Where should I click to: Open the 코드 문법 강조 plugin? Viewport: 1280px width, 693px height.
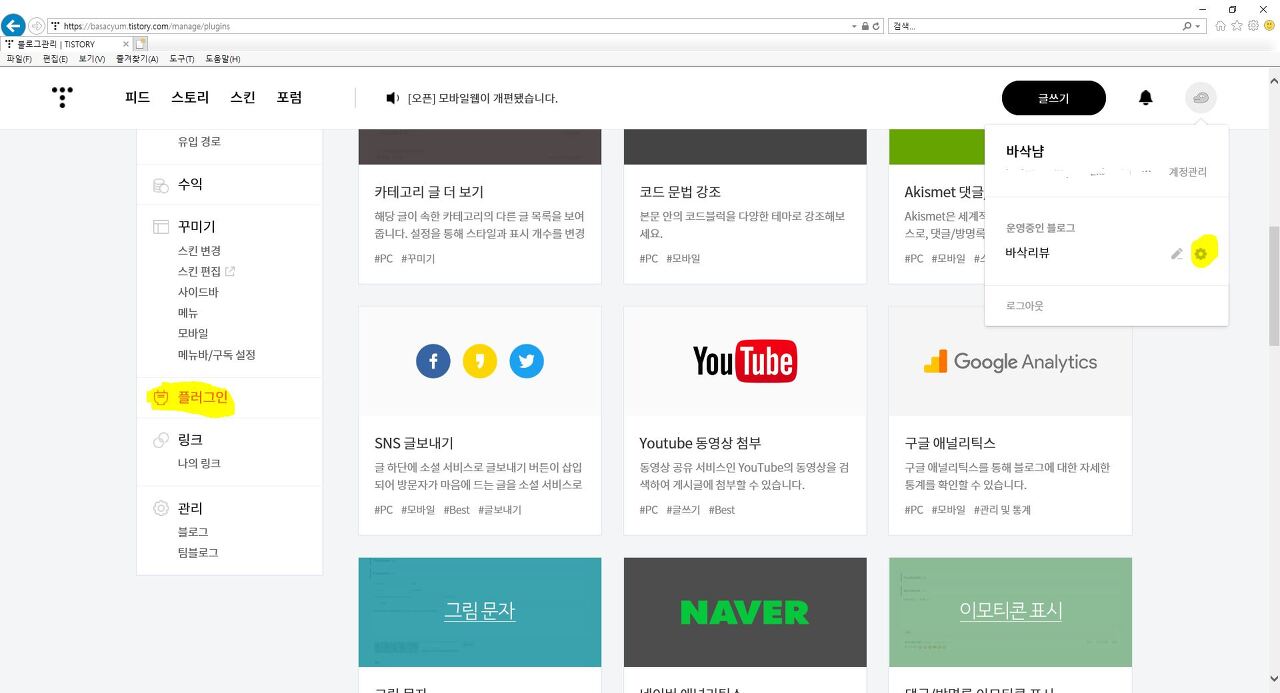680,192
